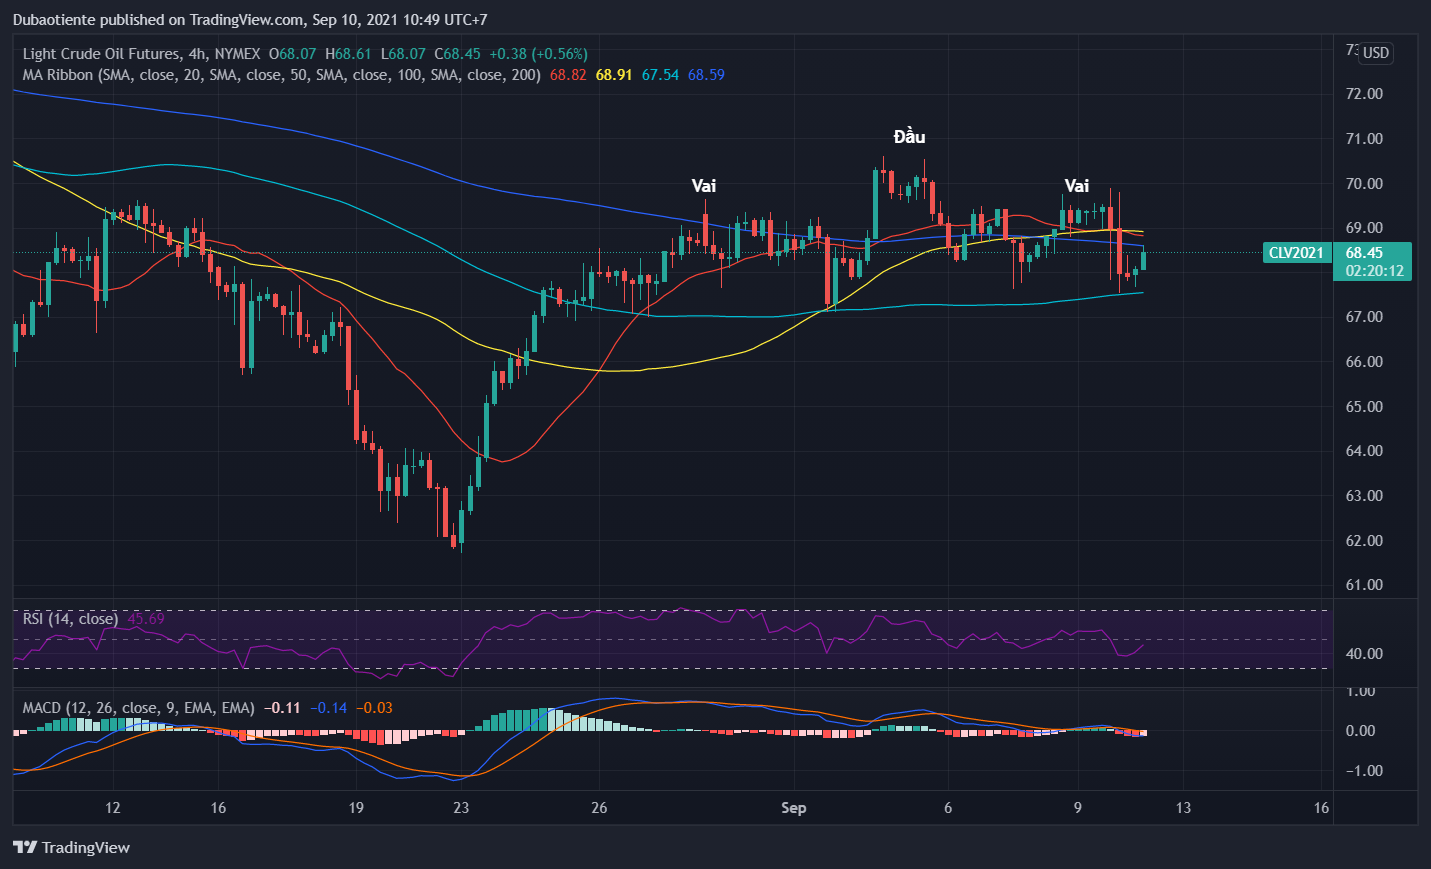Click the 19 date on time axis

[x=355, y=808]
